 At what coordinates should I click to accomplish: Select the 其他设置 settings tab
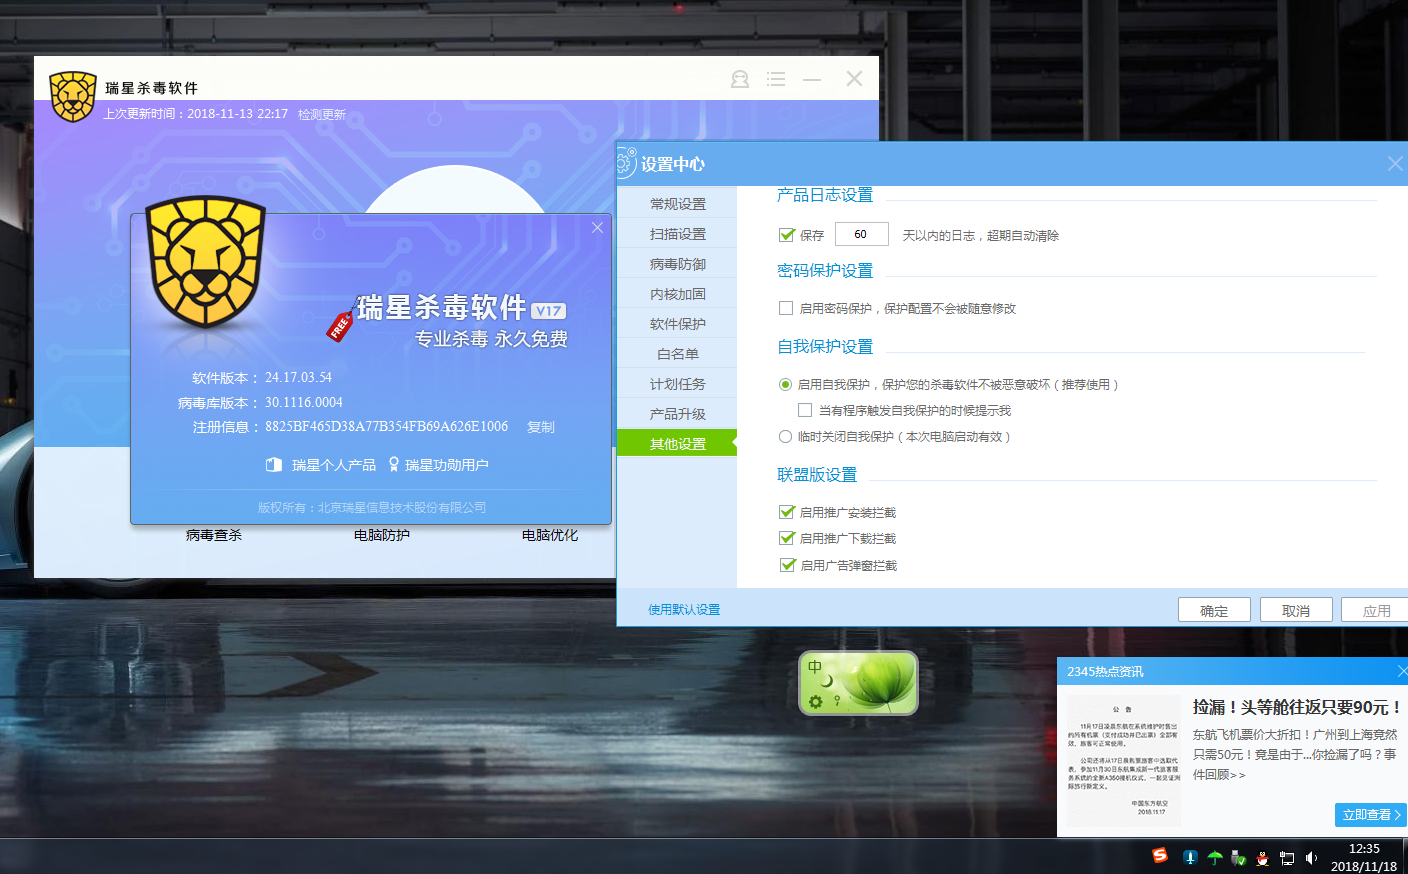[x=677, y=444]
